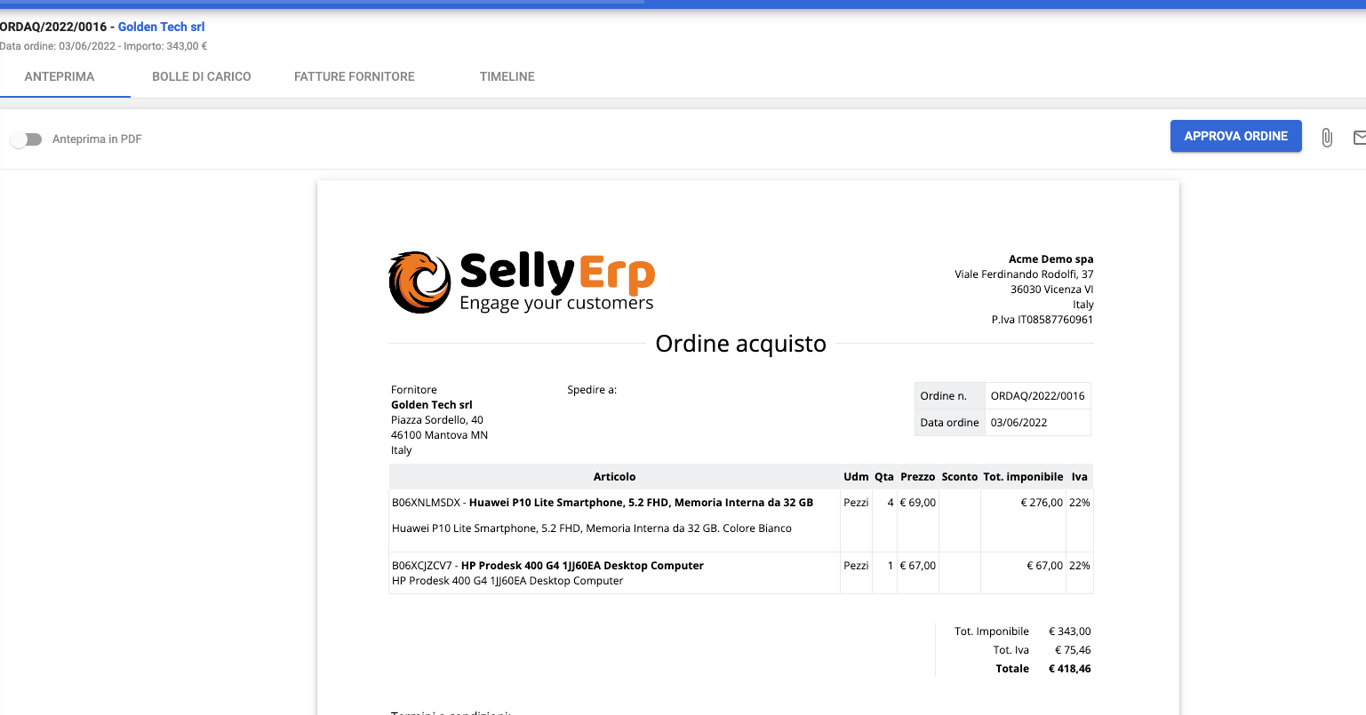Screen dimensions: 1366x715
Task: Toggle the Anteprima in PDF switch
Action: 26,139
